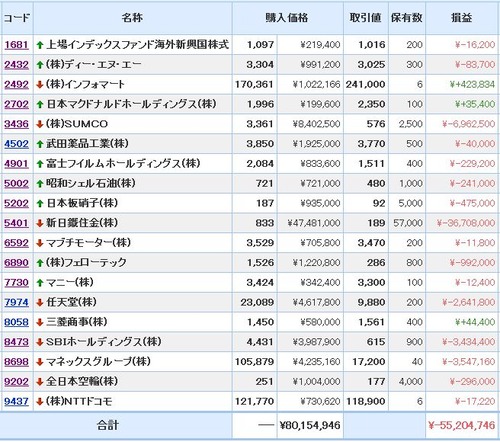Select (株)SUMCO stock name
The width and height of the screenshot is (500, 442).
point(77,124)
